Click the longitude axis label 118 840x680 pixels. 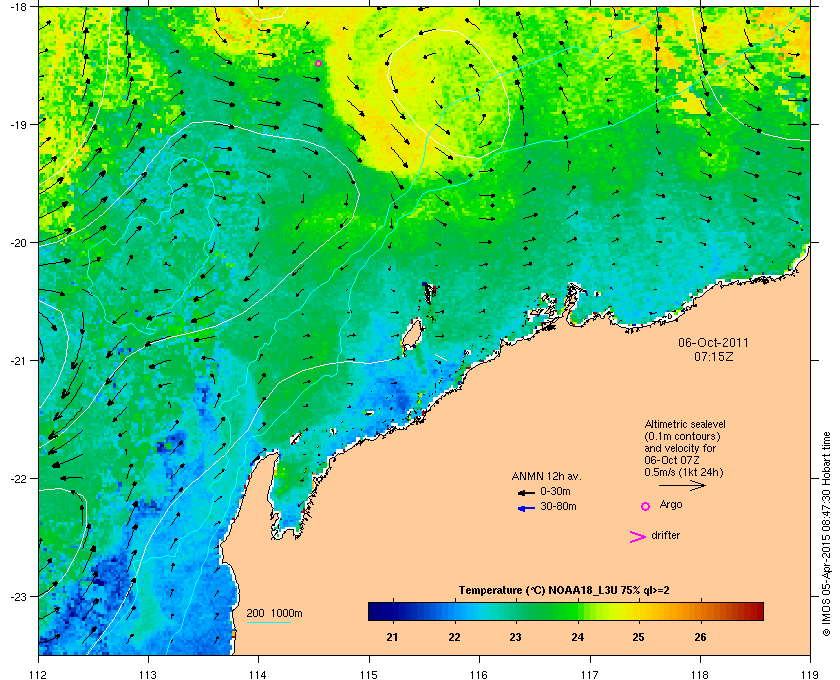pos(700,674)
